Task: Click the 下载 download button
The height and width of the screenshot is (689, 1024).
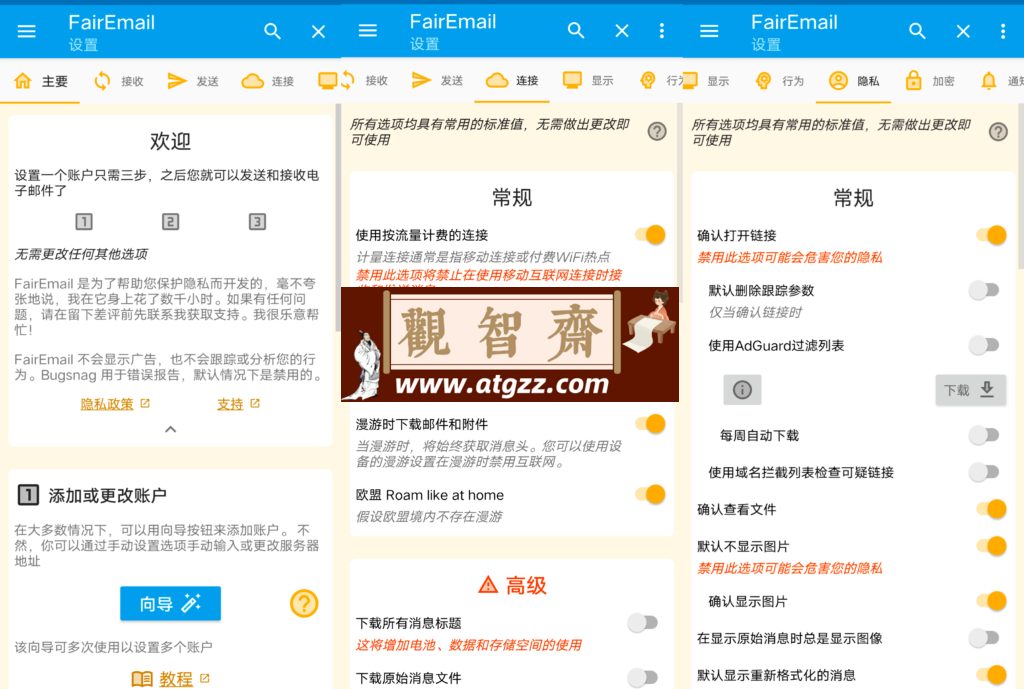Action: (x=970, y=390)
